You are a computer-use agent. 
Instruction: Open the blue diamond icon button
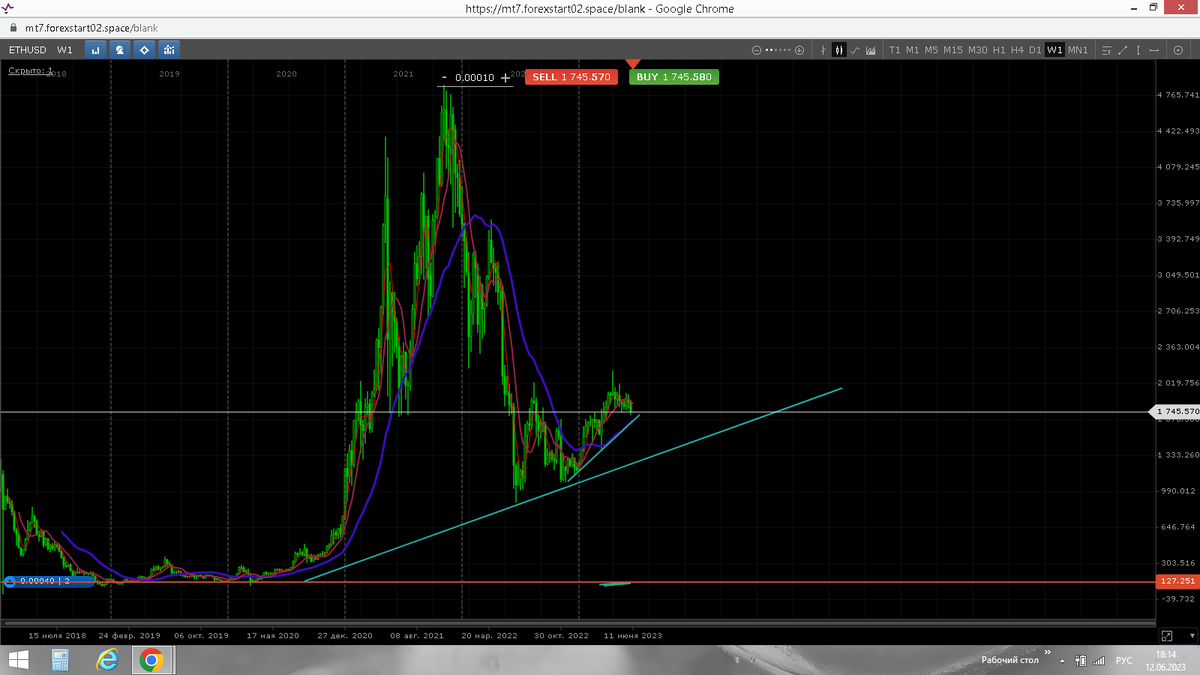click(144, 49)
